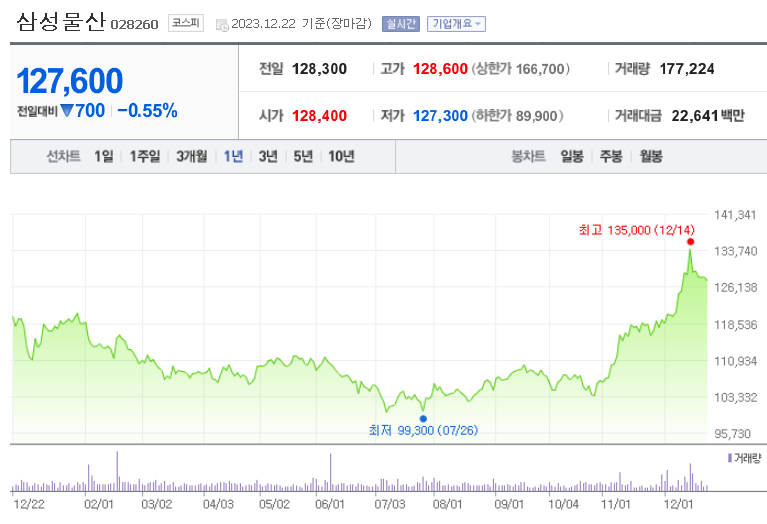Click the 고가 value 128,600

[x=440, y=69]
